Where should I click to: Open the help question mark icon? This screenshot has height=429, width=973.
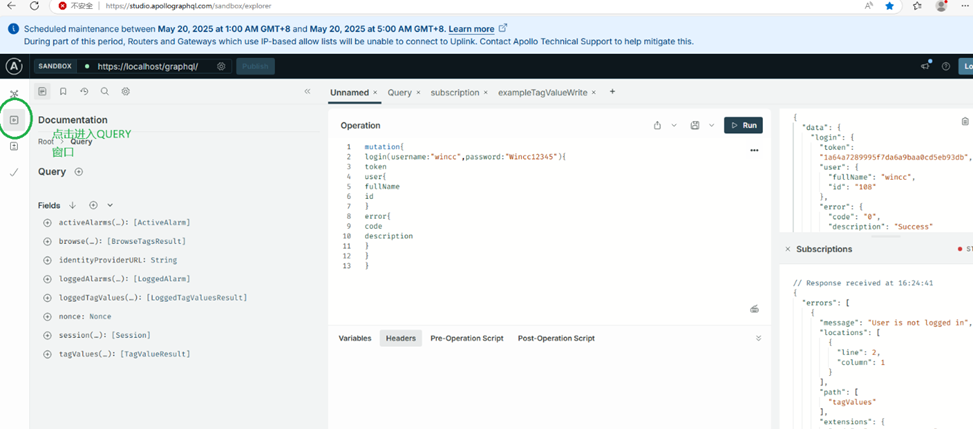[946, 66]
